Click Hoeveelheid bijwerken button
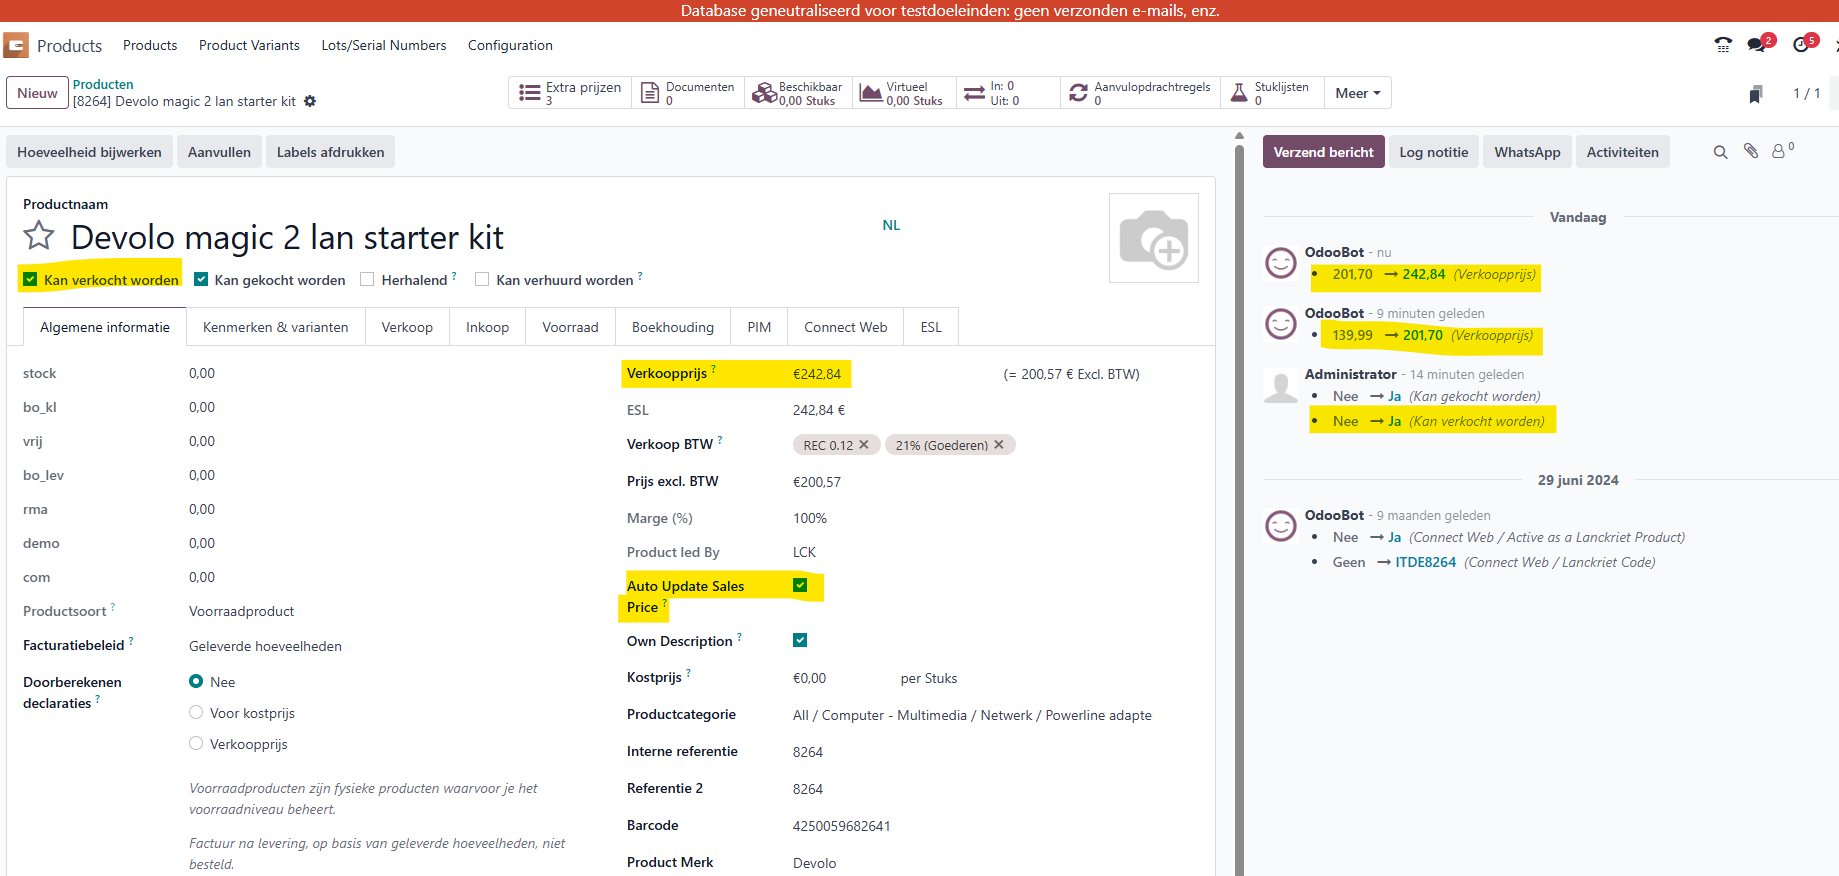1839x876 pixels. click(89, 152)
